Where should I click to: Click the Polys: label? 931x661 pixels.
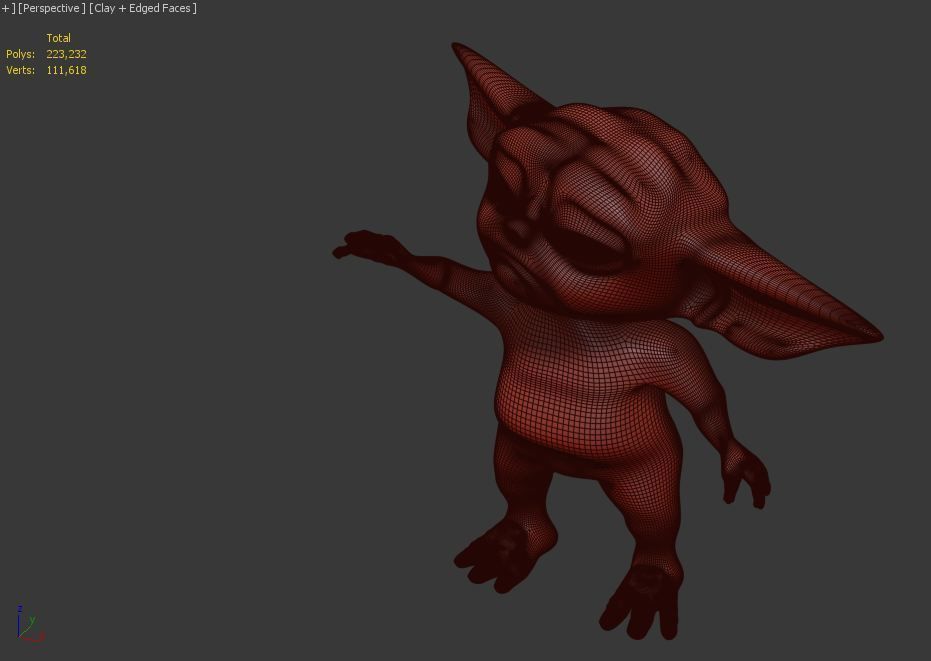point(20,54)
